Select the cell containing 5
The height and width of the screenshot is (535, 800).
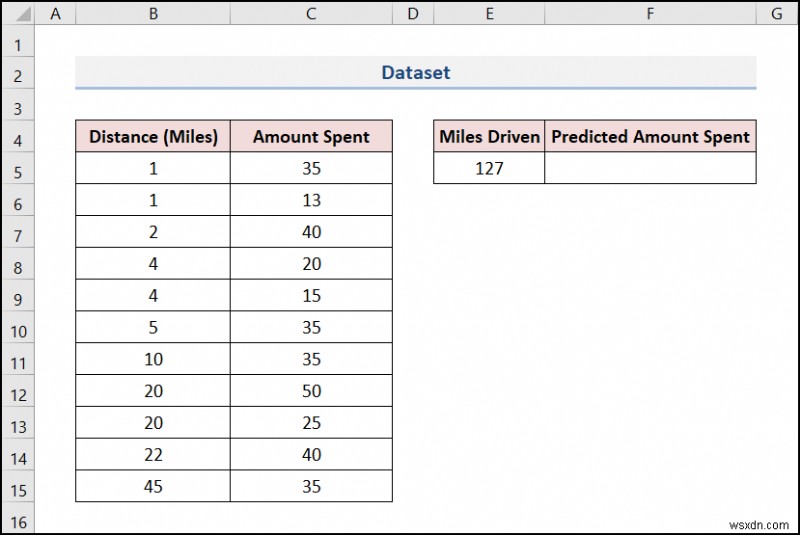tap(153, 327)
